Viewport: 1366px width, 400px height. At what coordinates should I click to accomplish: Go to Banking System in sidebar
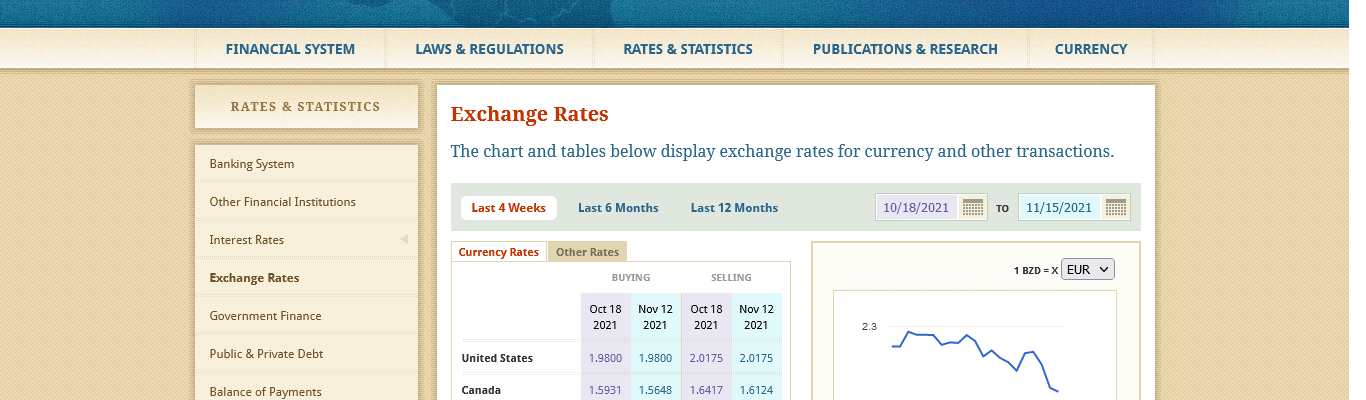[x=252, y=164]
